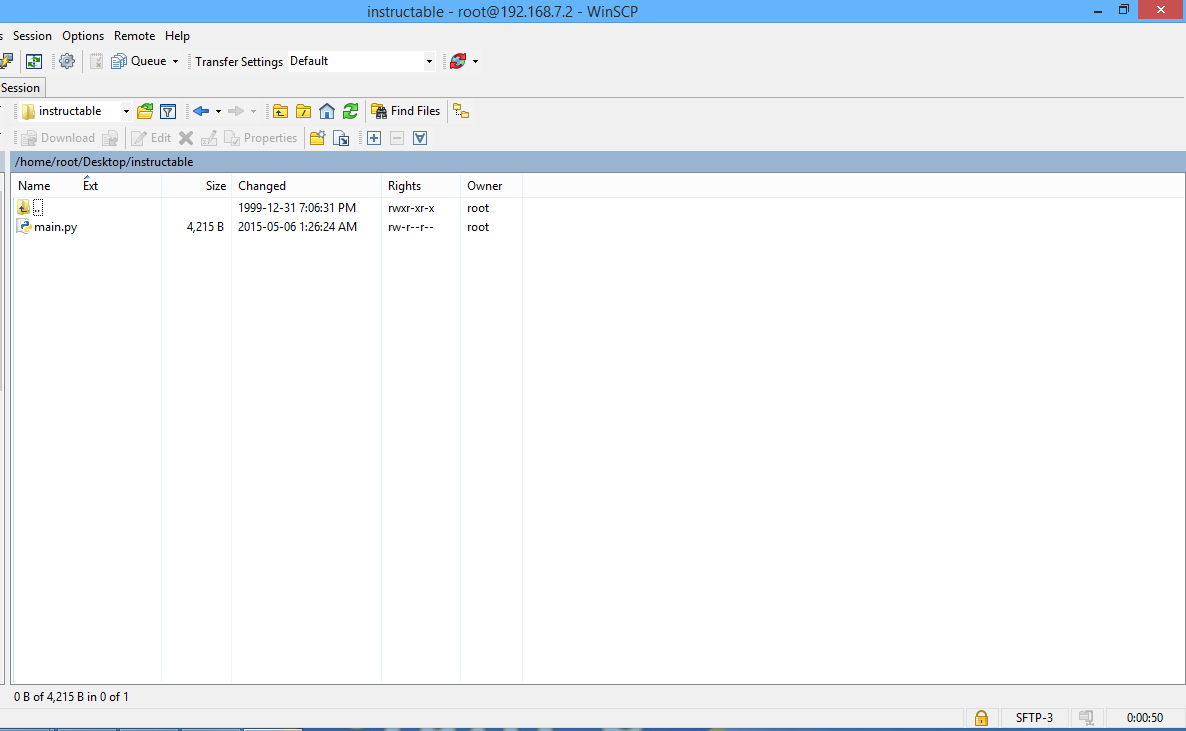This screenshot has width=1186, height=731.
Task: Click the select all checkmark icon
Action: point(420,138)
